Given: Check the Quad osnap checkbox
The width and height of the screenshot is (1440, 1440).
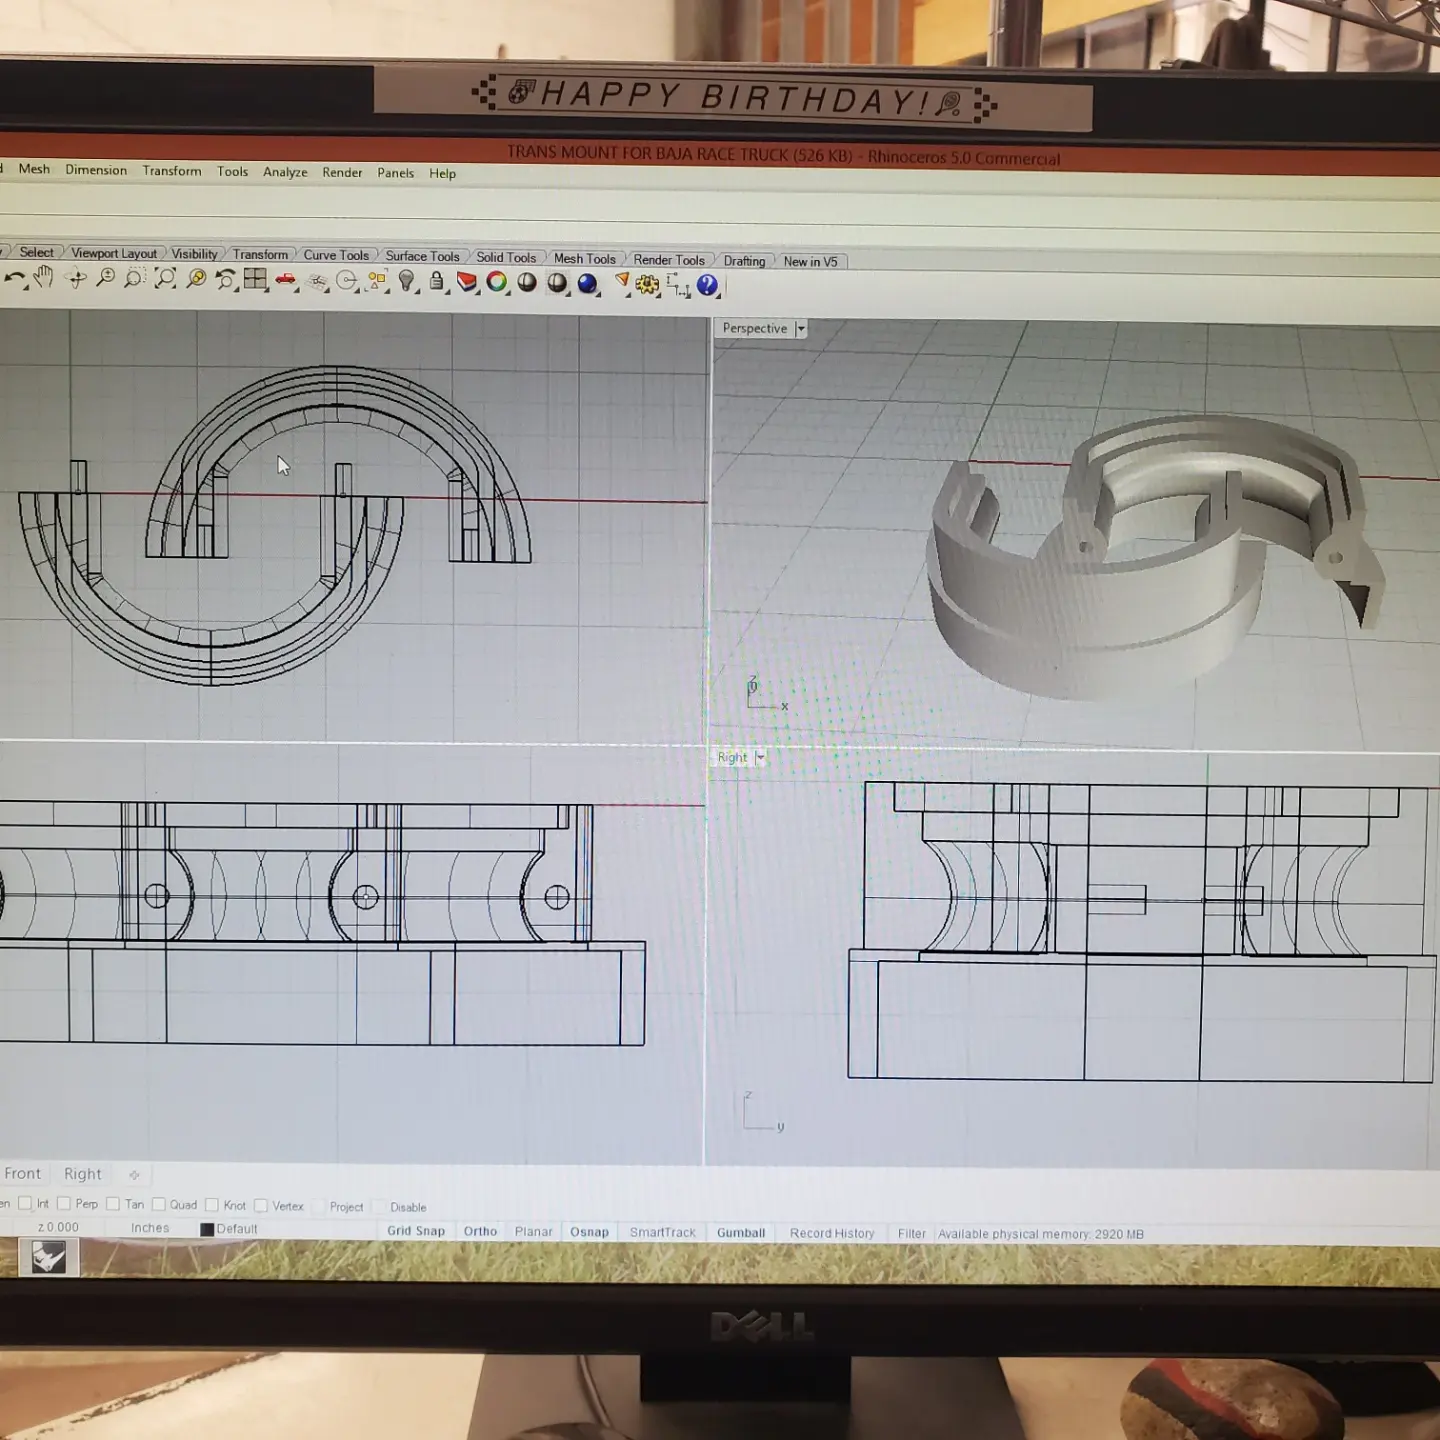Looking at the screenshot, I should 158,1204.
